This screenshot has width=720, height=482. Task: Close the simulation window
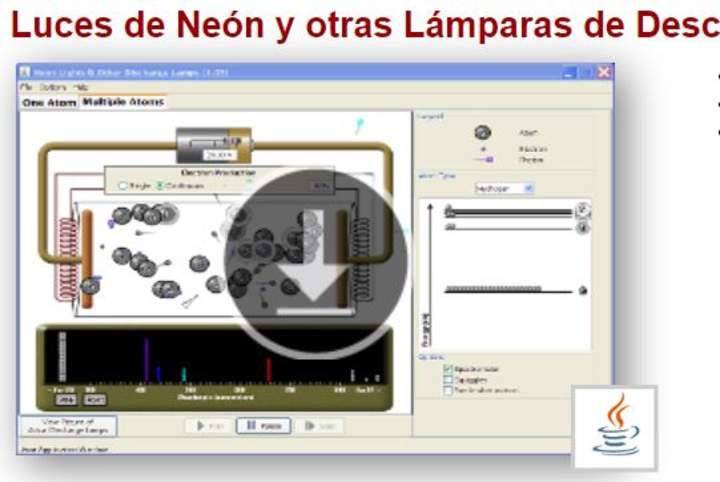[603, 72]
